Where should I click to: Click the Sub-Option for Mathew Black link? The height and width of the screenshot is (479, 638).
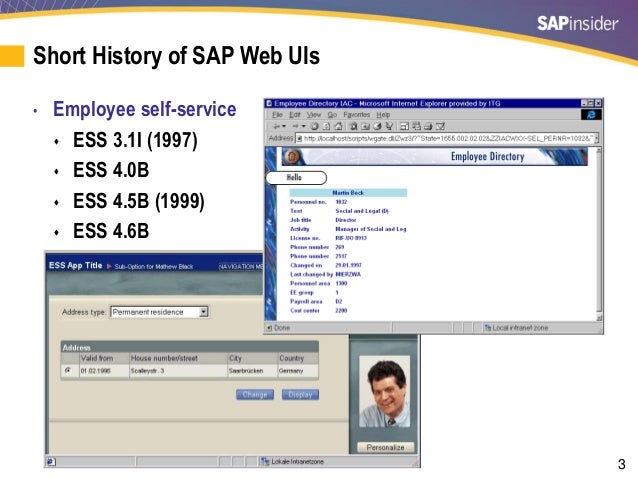coord(154,267)
